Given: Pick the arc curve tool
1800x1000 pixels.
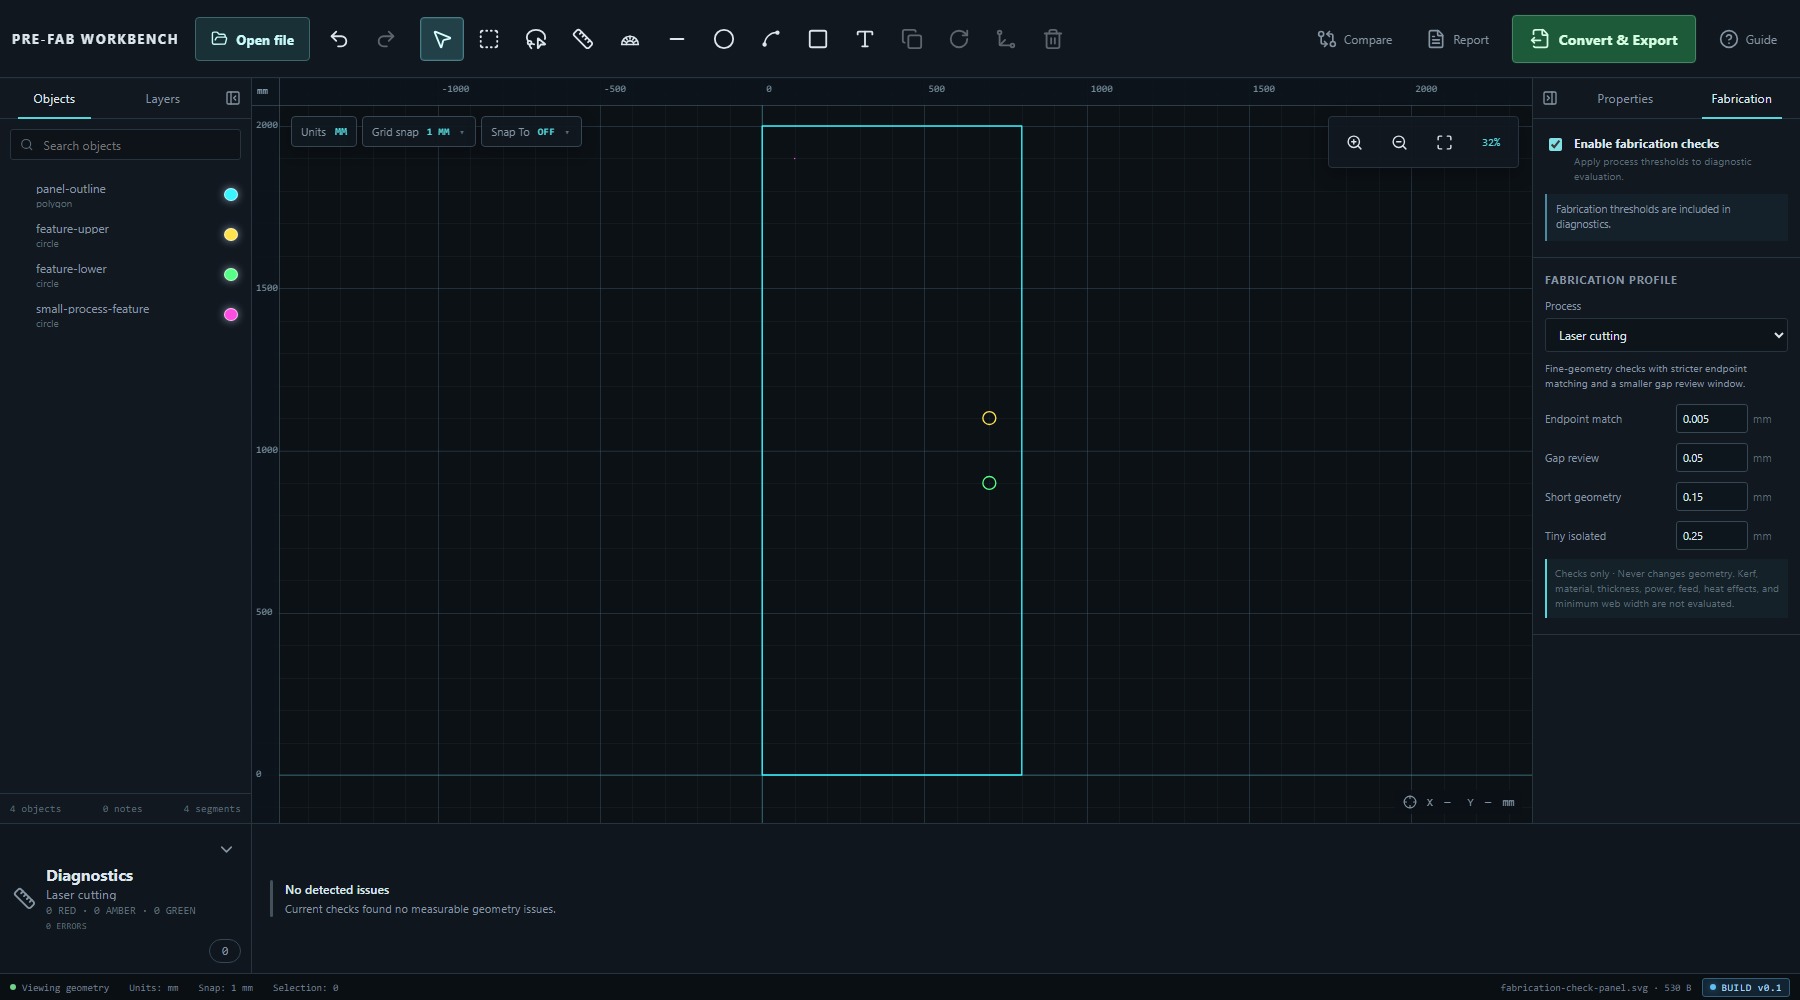Looking at the screenshot, I should pyautogui.click(x=771, y=39).
